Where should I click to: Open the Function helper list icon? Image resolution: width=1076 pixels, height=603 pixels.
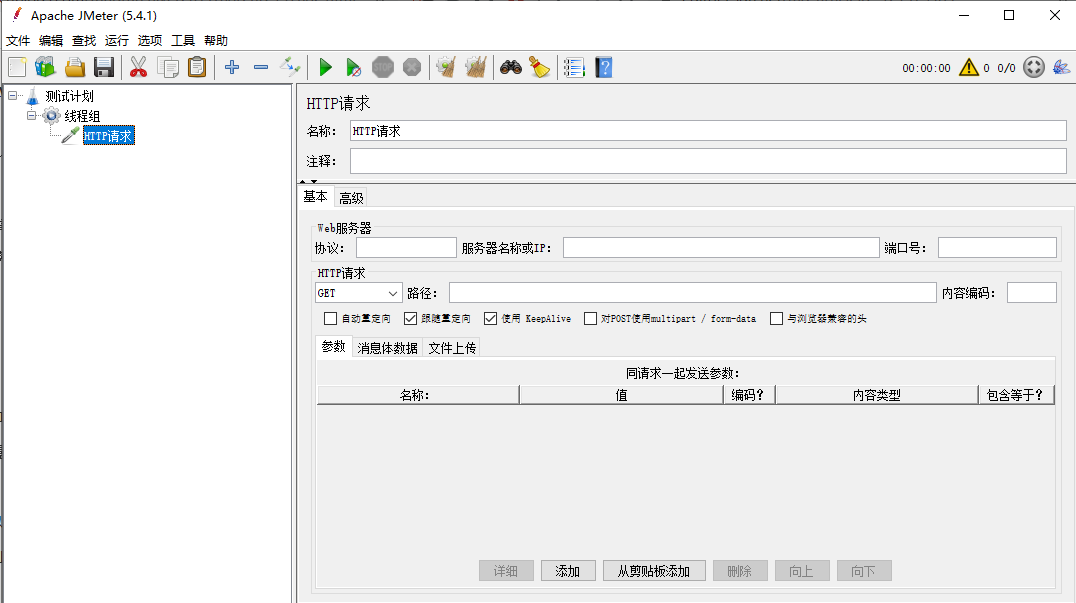coord(574,67)
